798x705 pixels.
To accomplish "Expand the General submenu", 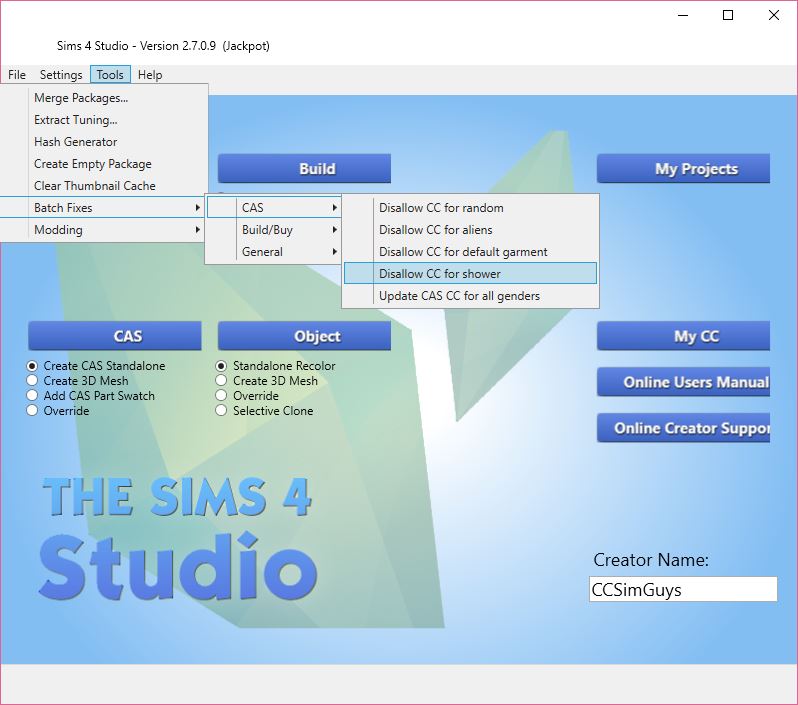I will tap(274, 251).
